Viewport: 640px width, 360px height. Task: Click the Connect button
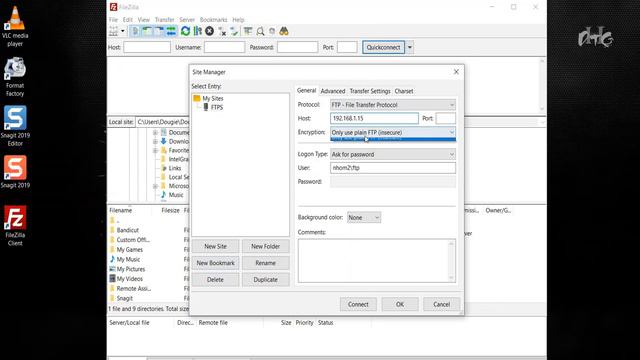(x=358, y=304)
